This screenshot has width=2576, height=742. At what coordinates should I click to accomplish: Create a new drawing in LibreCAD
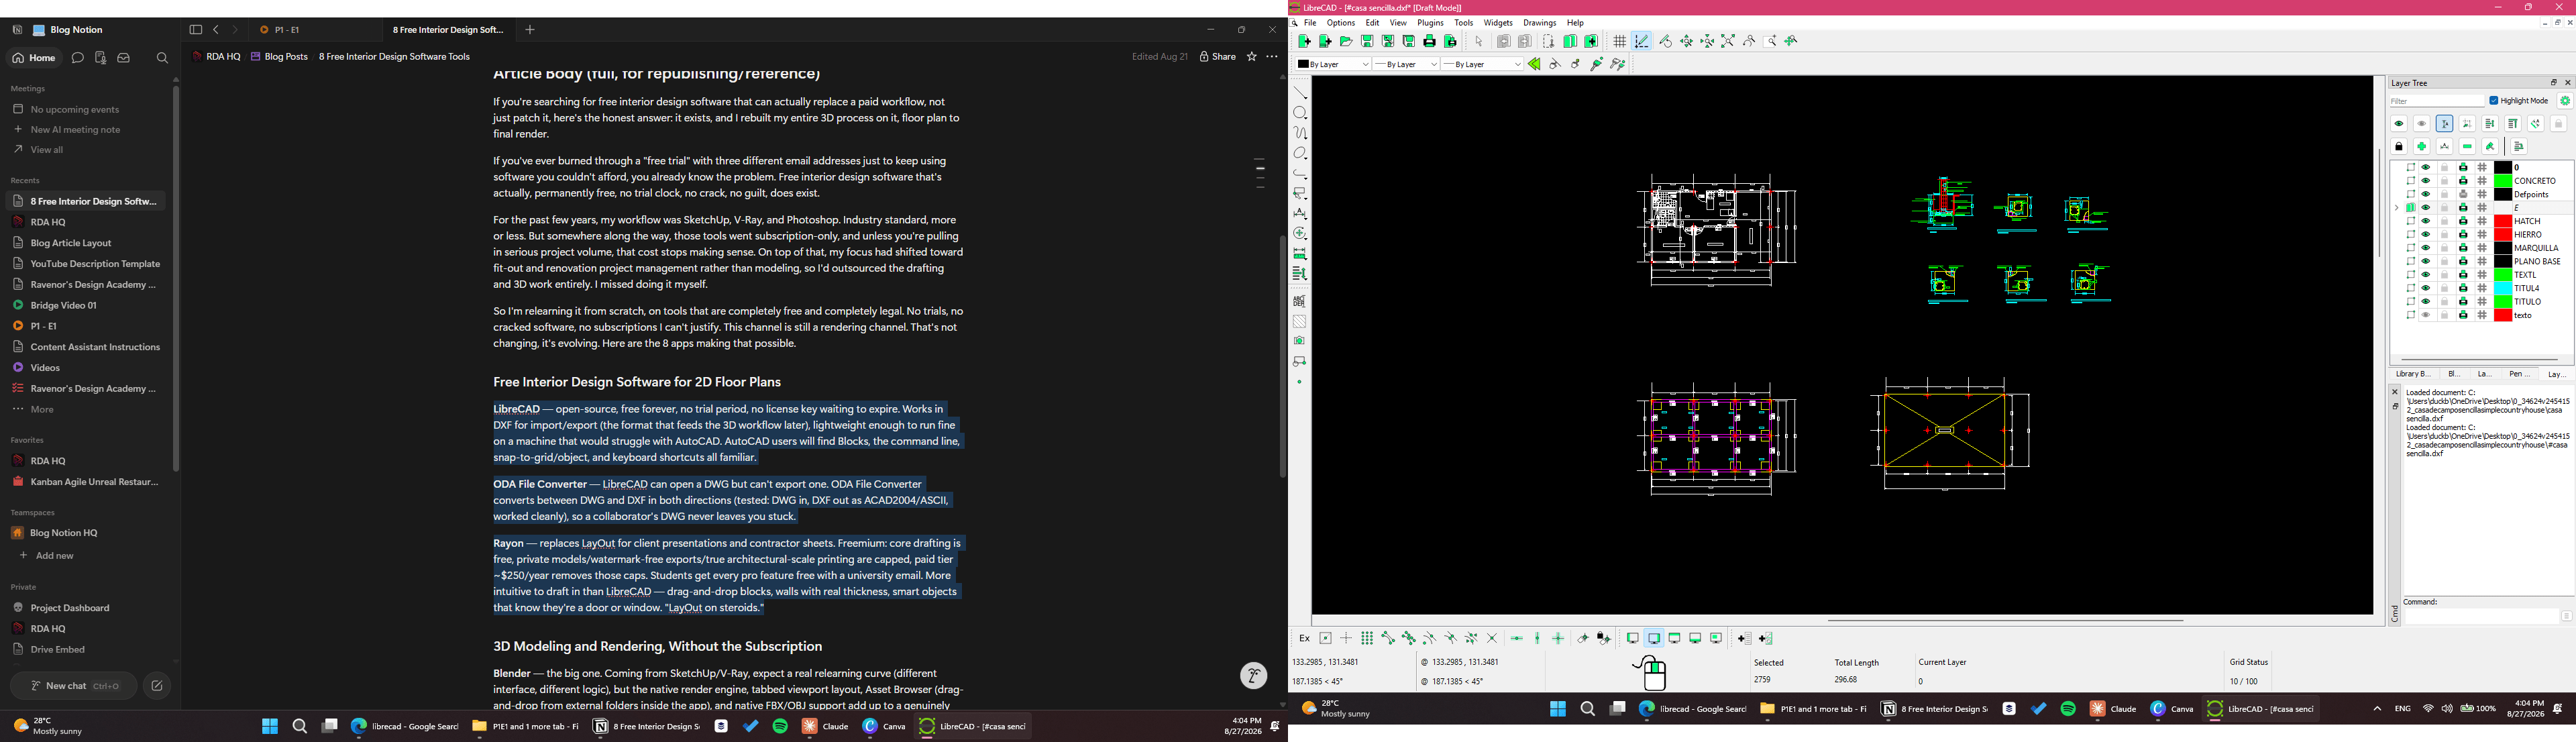[1304, 41]
